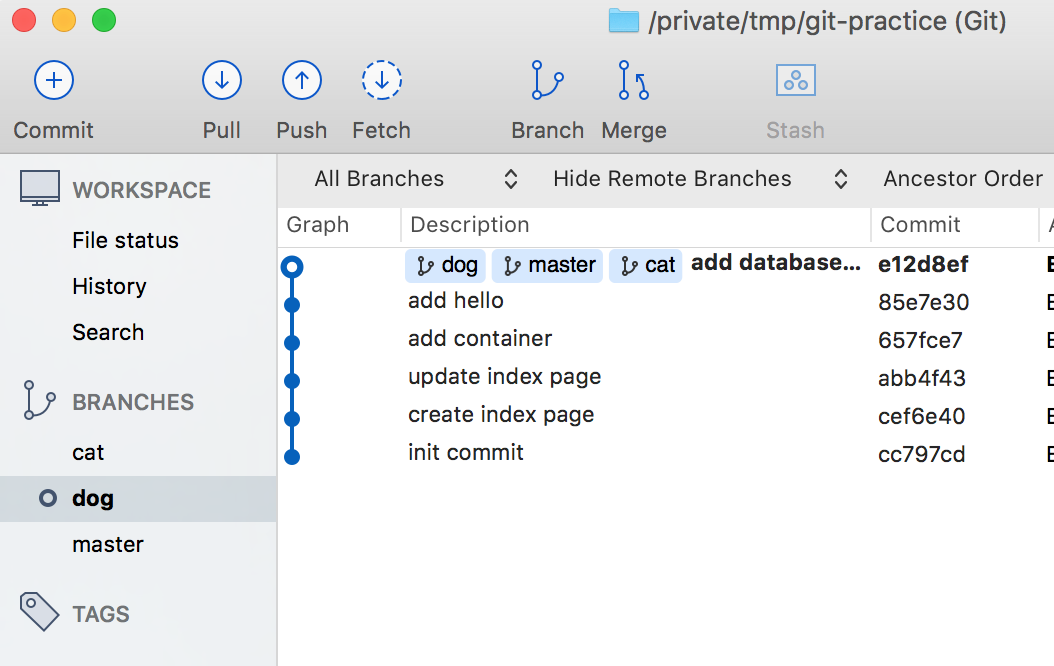Open the Ancestor Order dropdown

pos(962,179)
